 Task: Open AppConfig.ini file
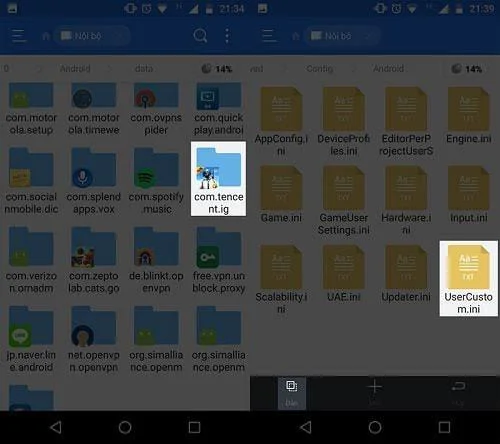[281, 122]
